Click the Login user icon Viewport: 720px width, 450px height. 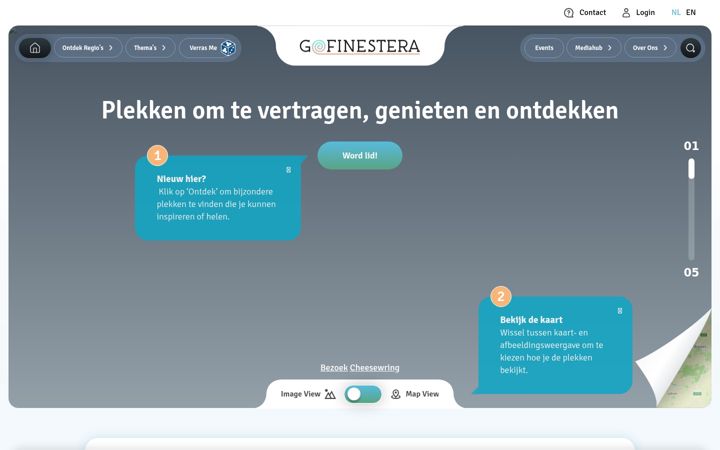[626, 13]
